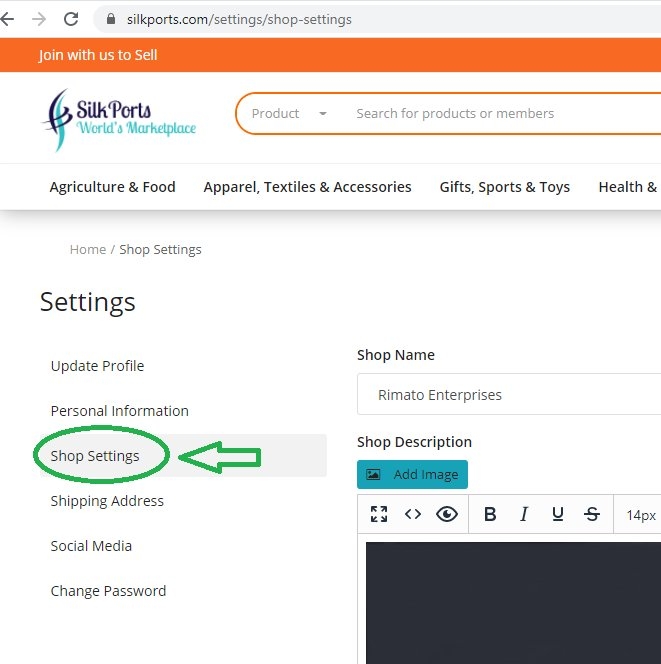Expand the Product search type dropdown
The width and height of the screenshot is (661, 664).
(x=289, y=113)
